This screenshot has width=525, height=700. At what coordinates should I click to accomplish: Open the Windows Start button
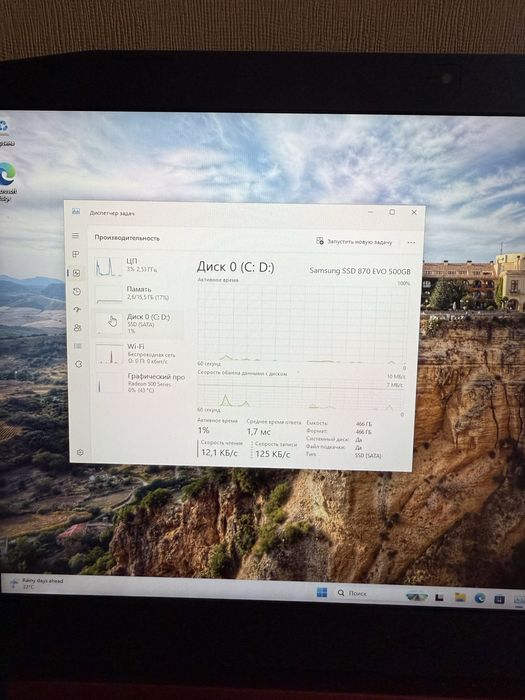coord(321,592)
